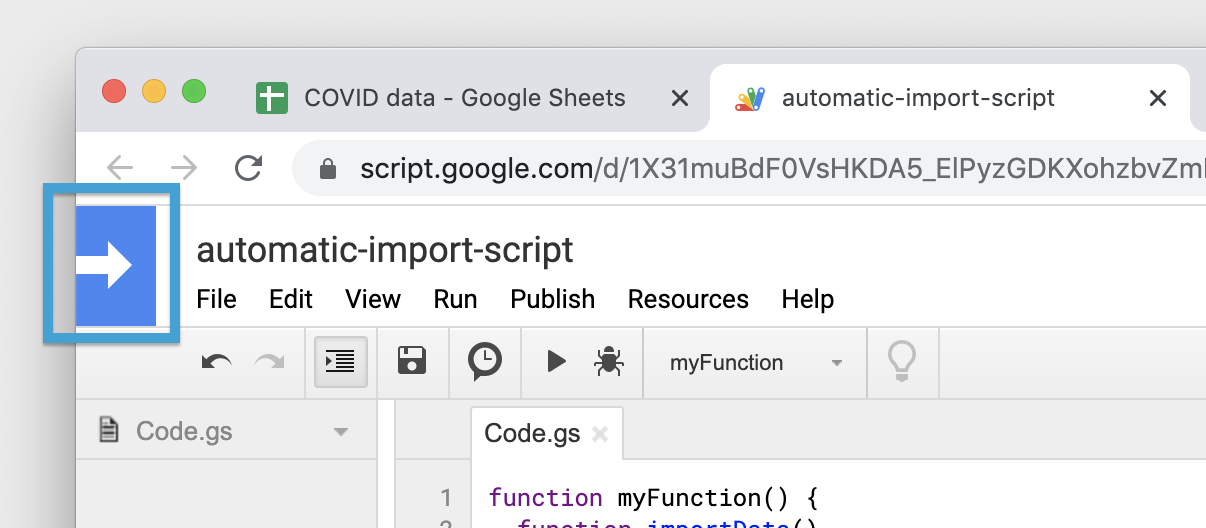Open the View menu

[x=373, y=299]
